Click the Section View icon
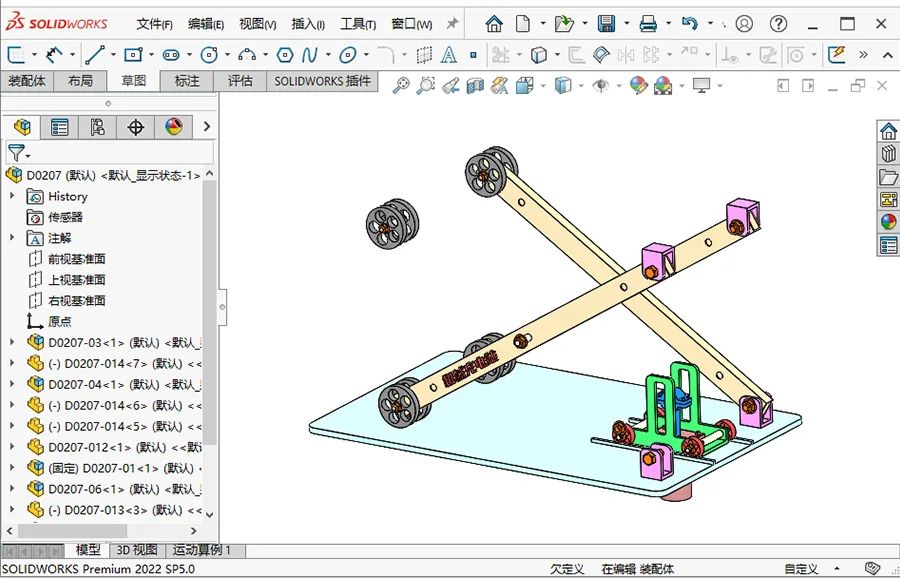The height and width of the screenshot is (579, 900). 475,86
